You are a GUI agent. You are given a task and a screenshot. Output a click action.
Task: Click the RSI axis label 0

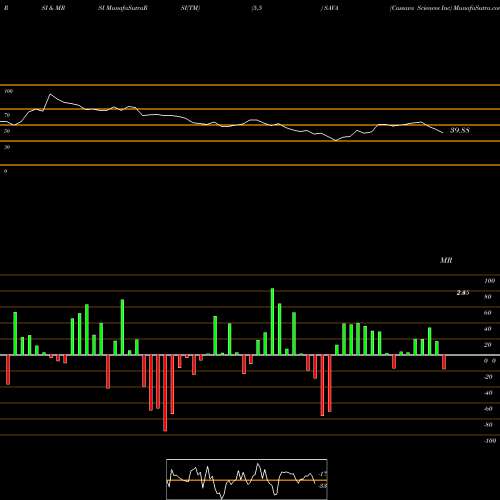coord(6,171)
